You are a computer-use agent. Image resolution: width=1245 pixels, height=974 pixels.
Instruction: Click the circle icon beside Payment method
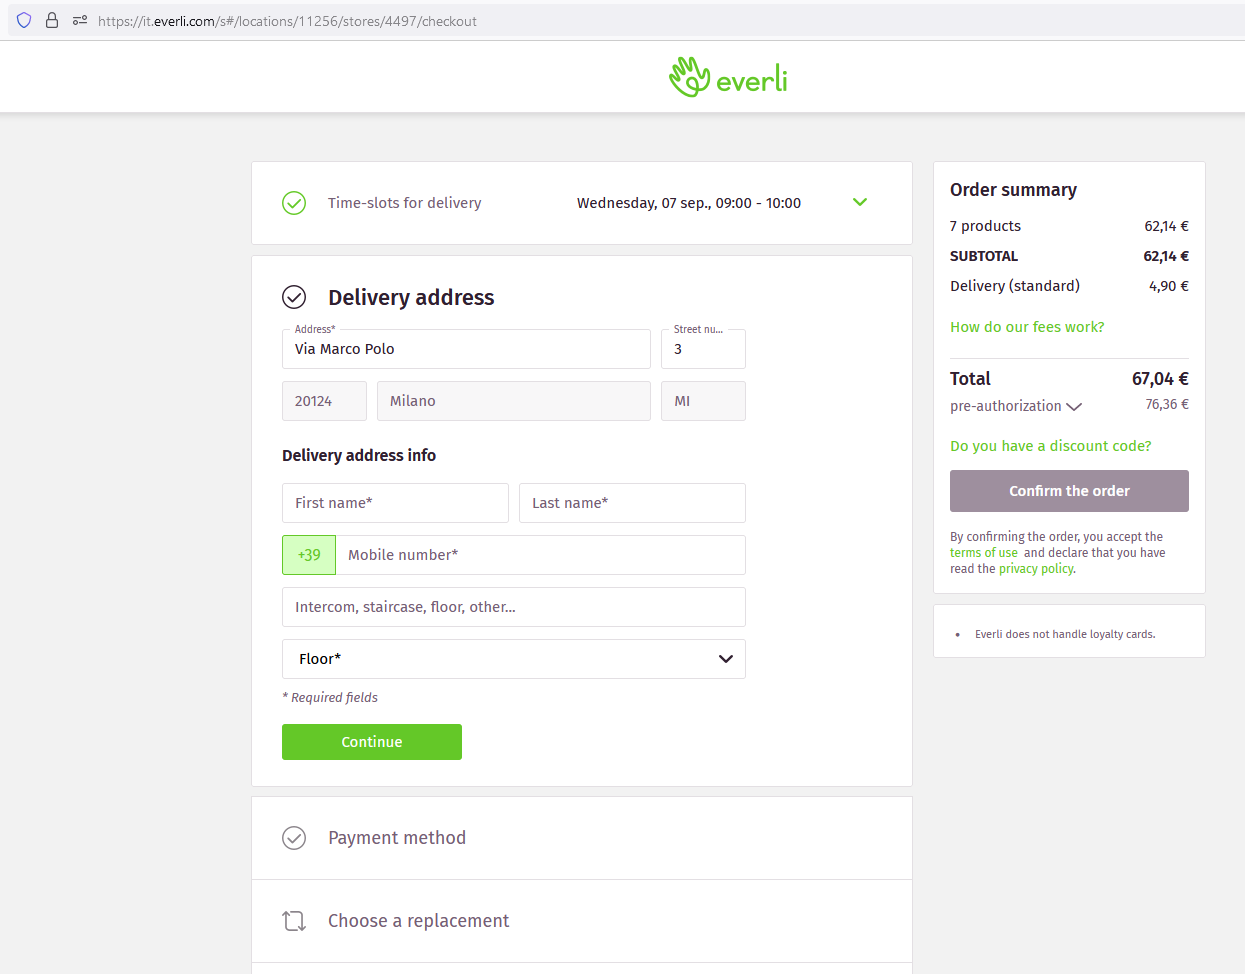294,837
